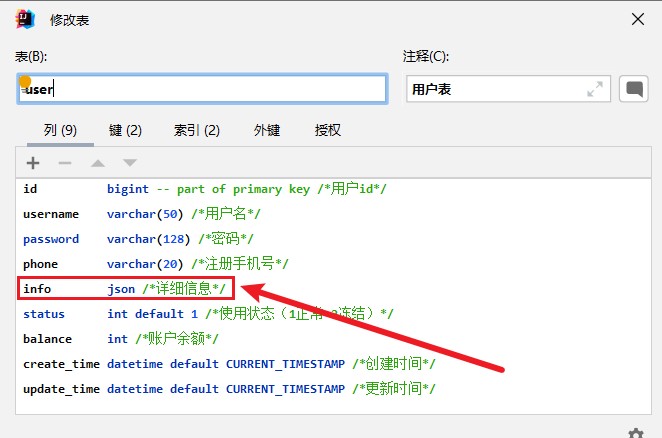Click the varchar(20) type definition

[145, 264]
